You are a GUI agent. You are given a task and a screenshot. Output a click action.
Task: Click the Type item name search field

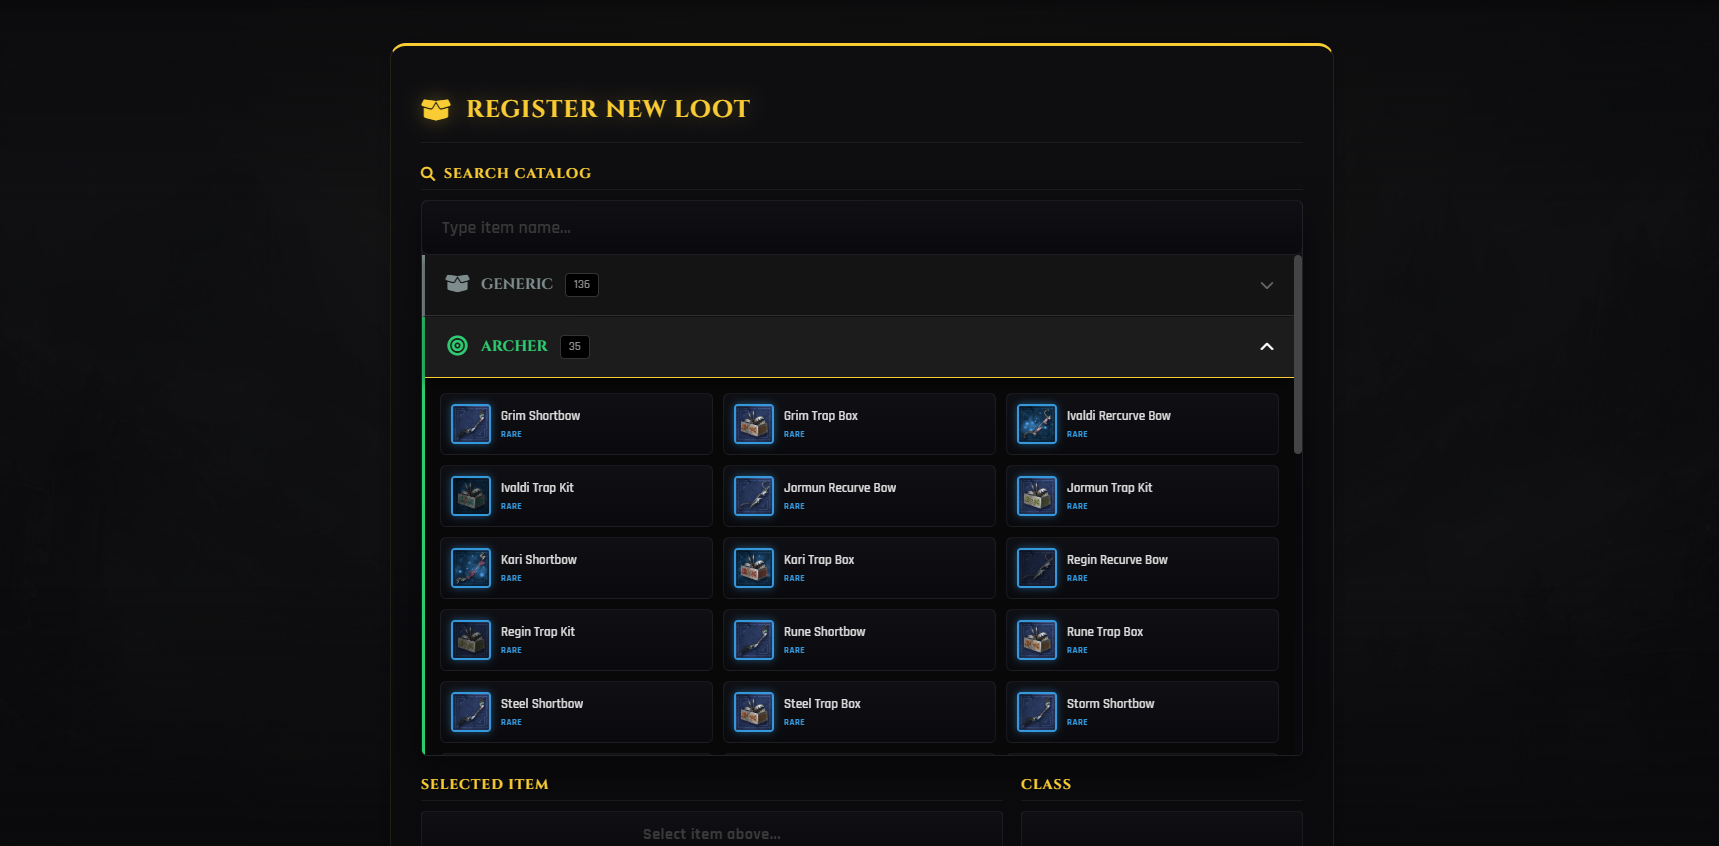[861, 228]
